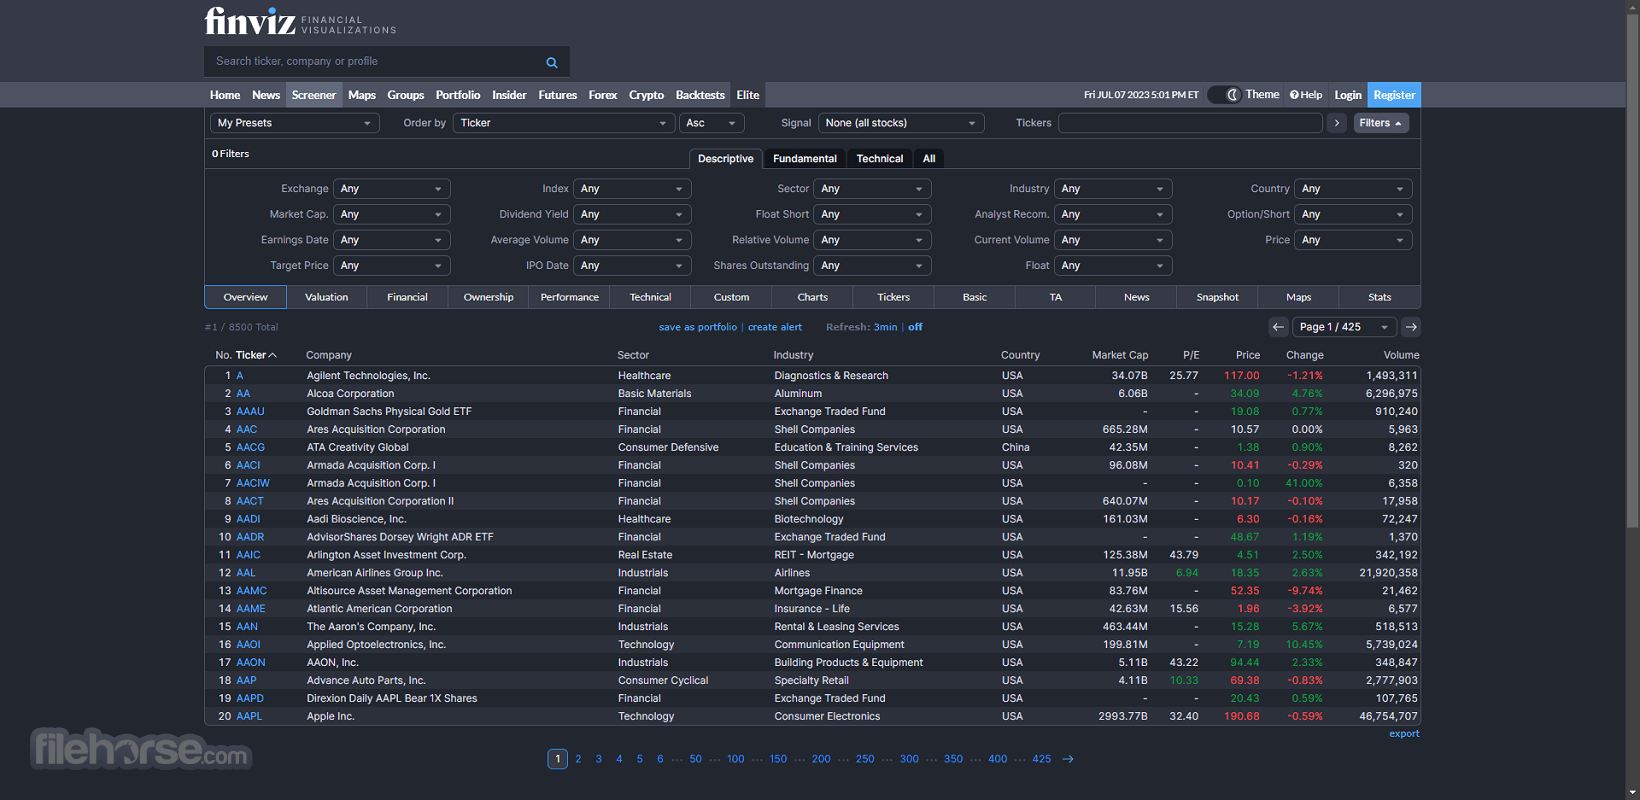1640x800 pixels.
Task: Open the Snapshot view tab
Action: point(1218,297)
